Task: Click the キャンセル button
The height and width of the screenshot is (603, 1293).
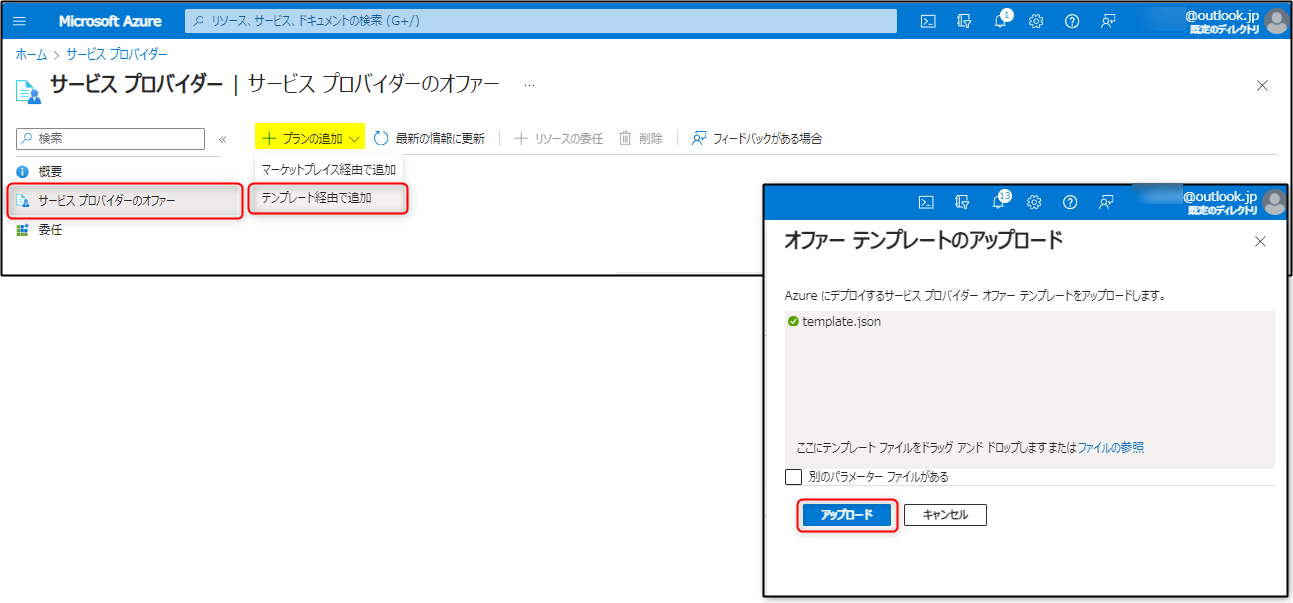Action: [945, 515]
